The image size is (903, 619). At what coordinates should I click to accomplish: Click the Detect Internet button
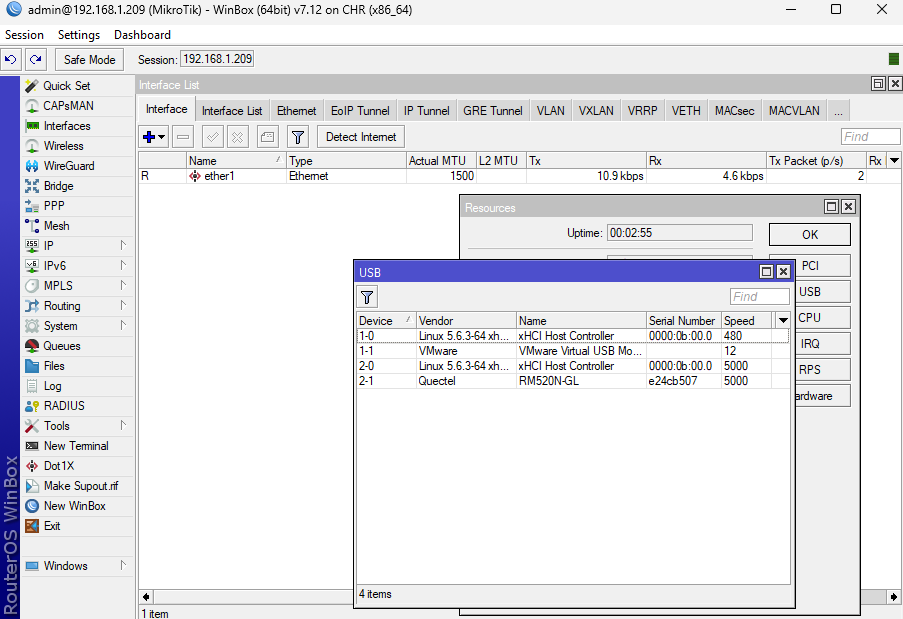360,136
